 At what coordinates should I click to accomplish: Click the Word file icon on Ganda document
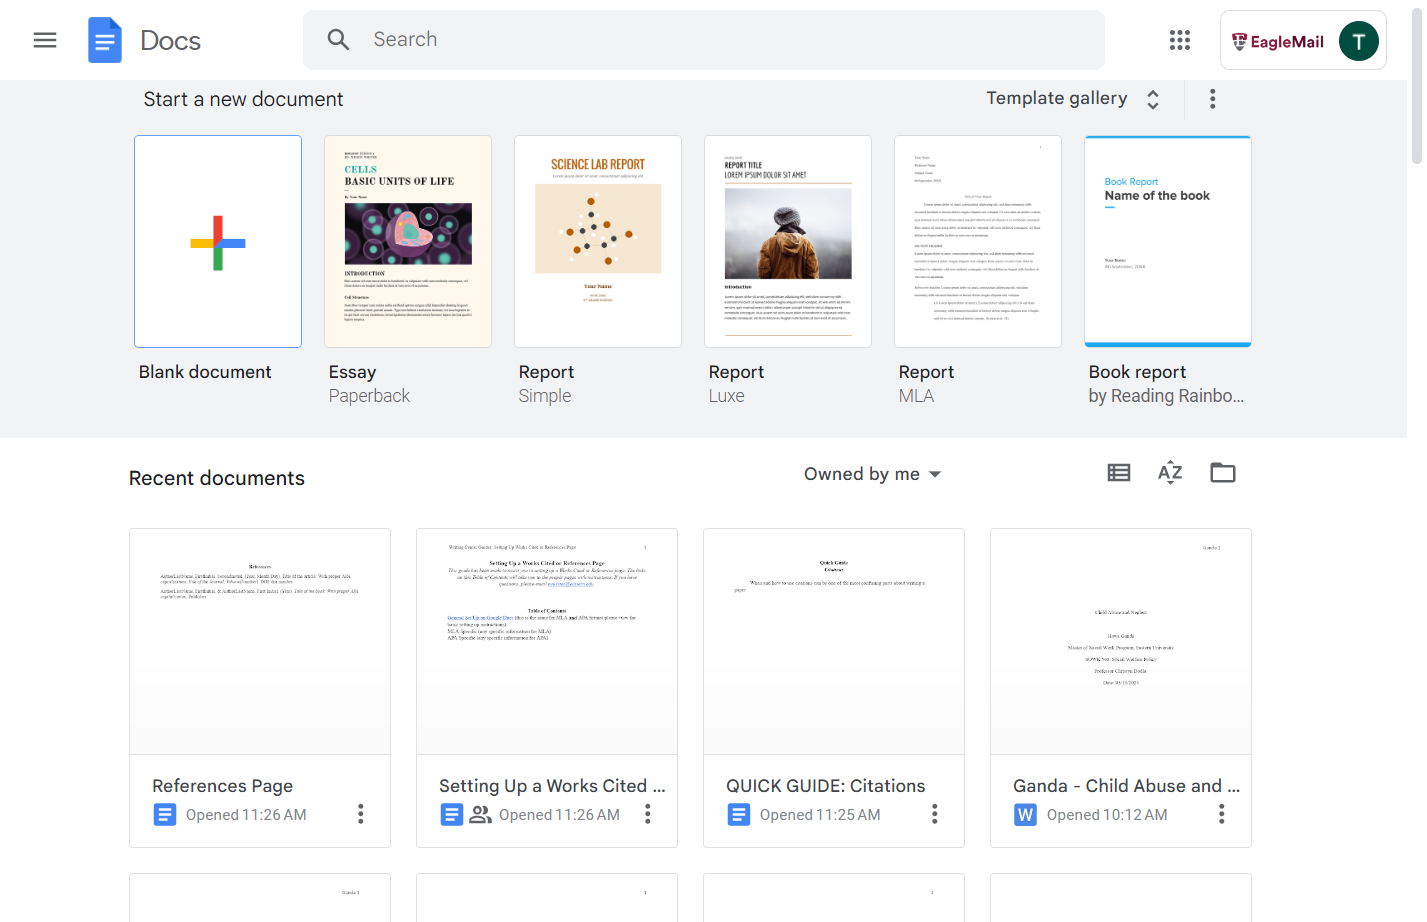(1025, 815)
